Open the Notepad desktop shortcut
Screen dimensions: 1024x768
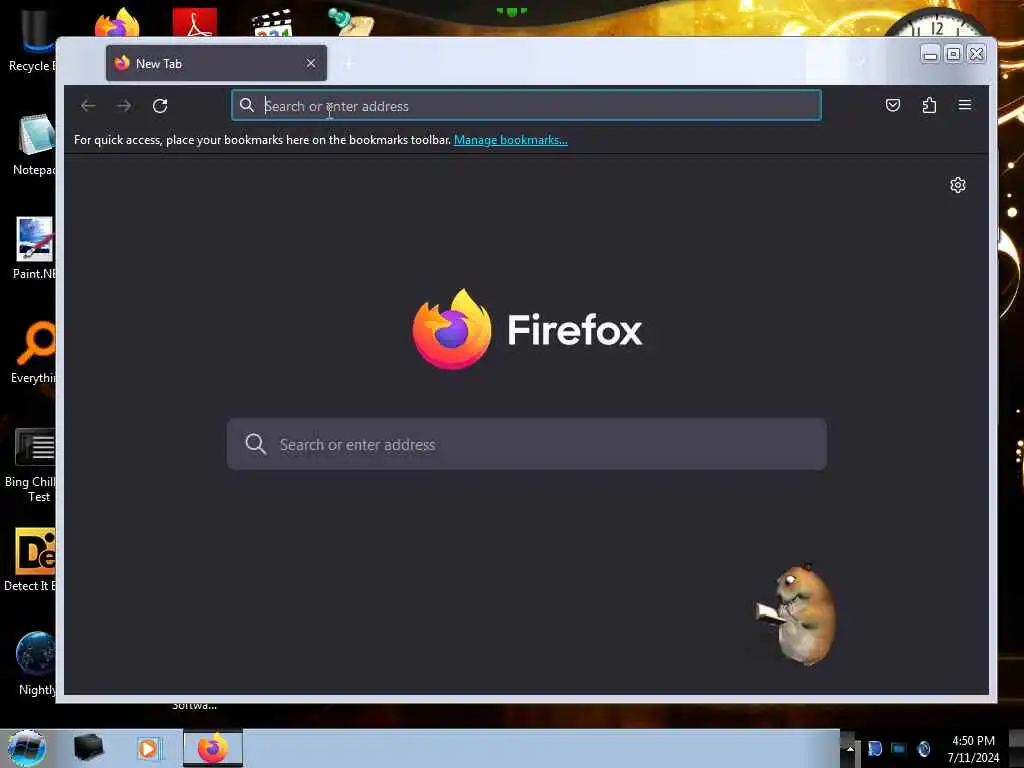tap(33, 144)
